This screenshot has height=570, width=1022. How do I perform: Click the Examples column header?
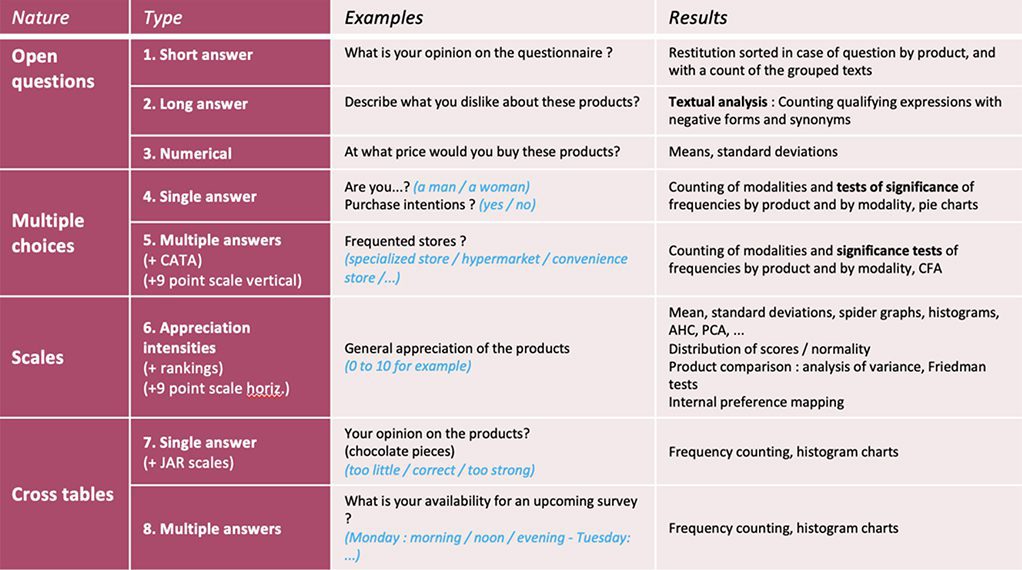[493, 17]
